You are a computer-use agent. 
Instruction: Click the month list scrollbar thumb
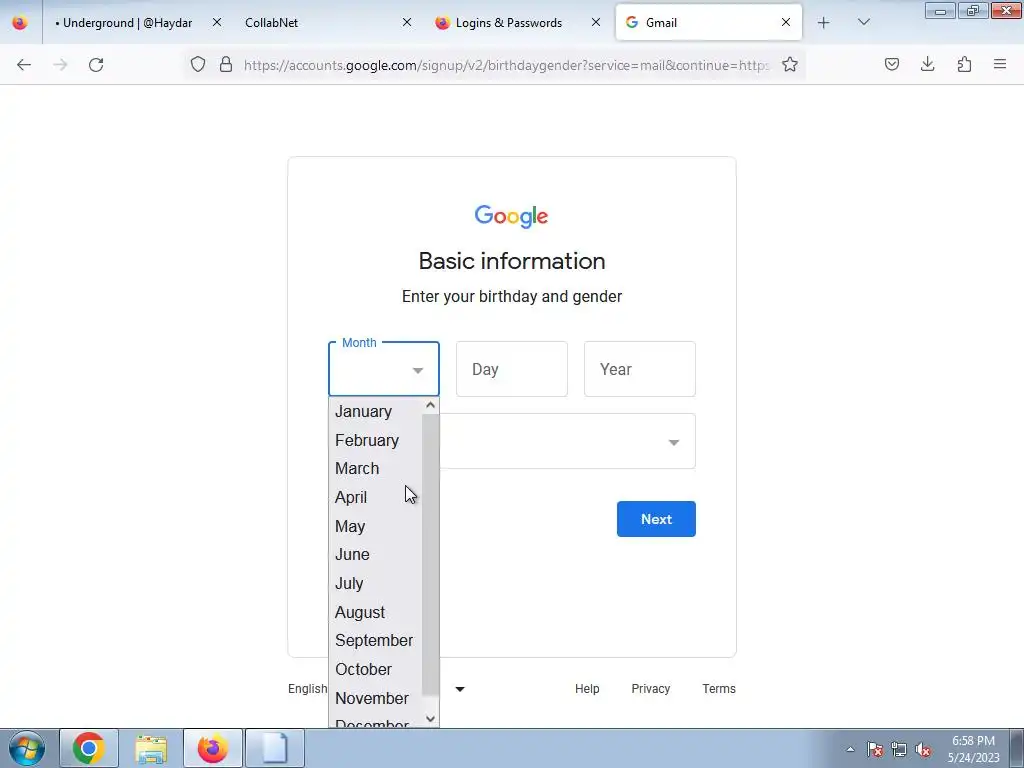430,555
